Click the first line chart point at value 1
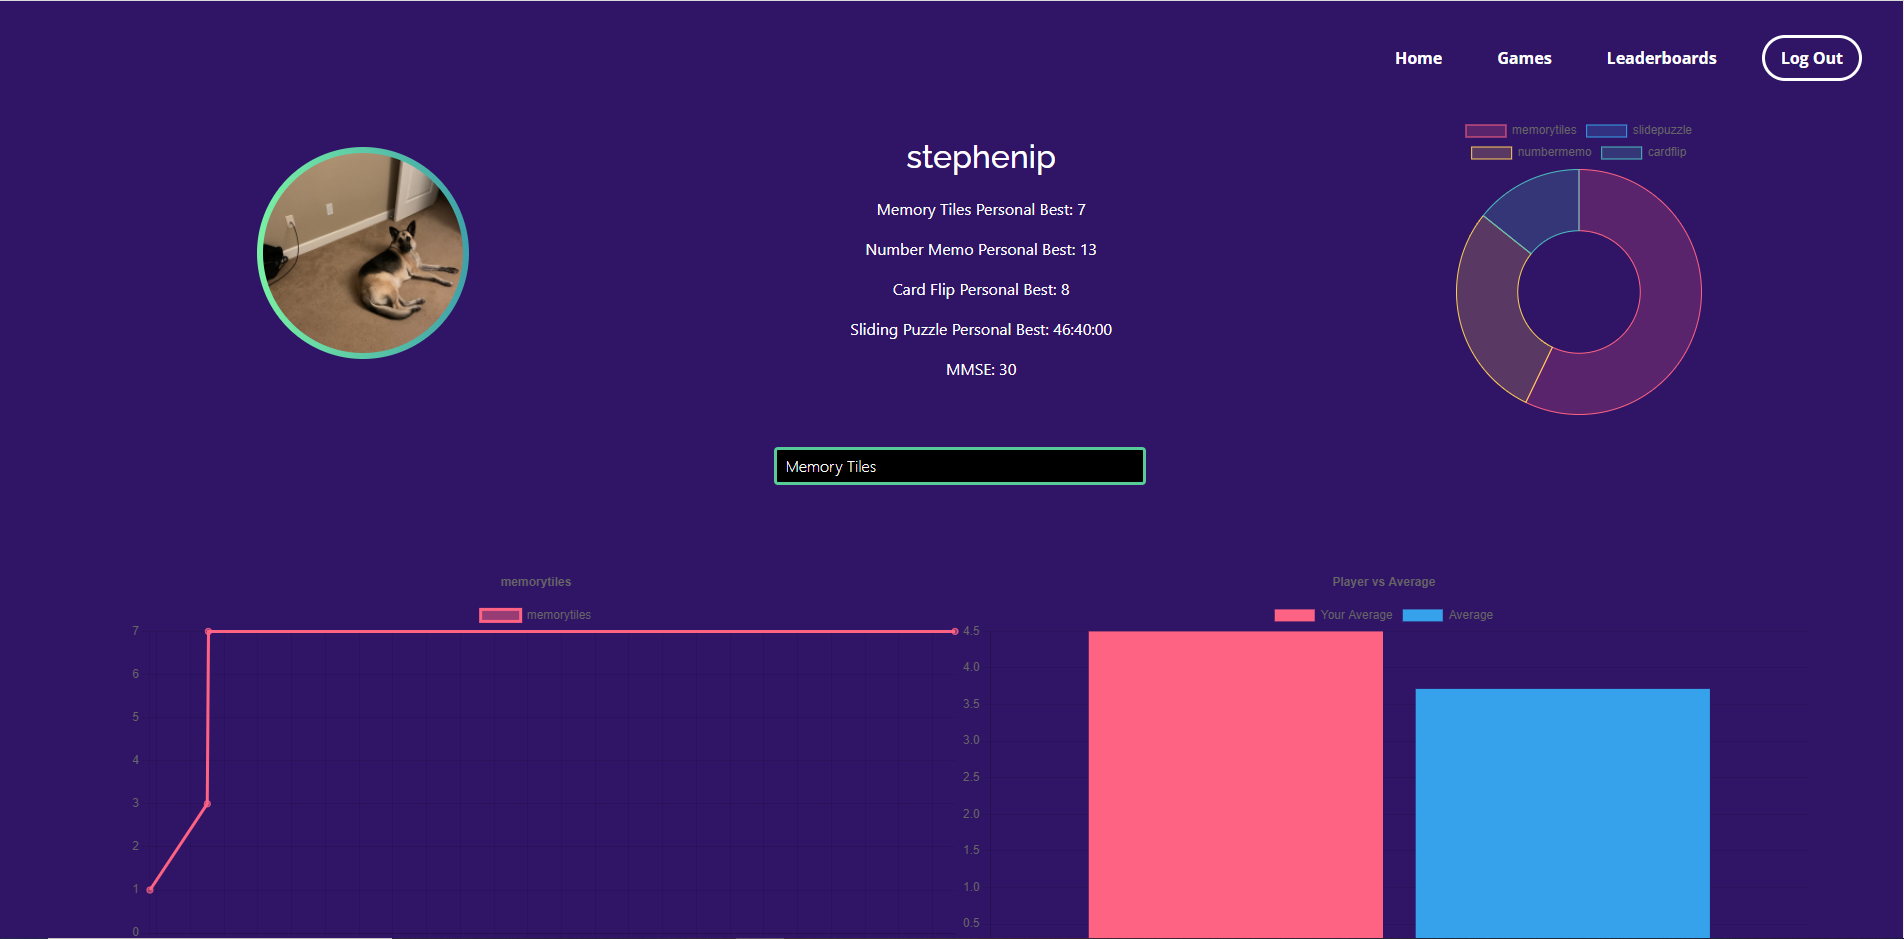Image resolution: width=1904 pixels, height=939 pixels. (150, 889)
